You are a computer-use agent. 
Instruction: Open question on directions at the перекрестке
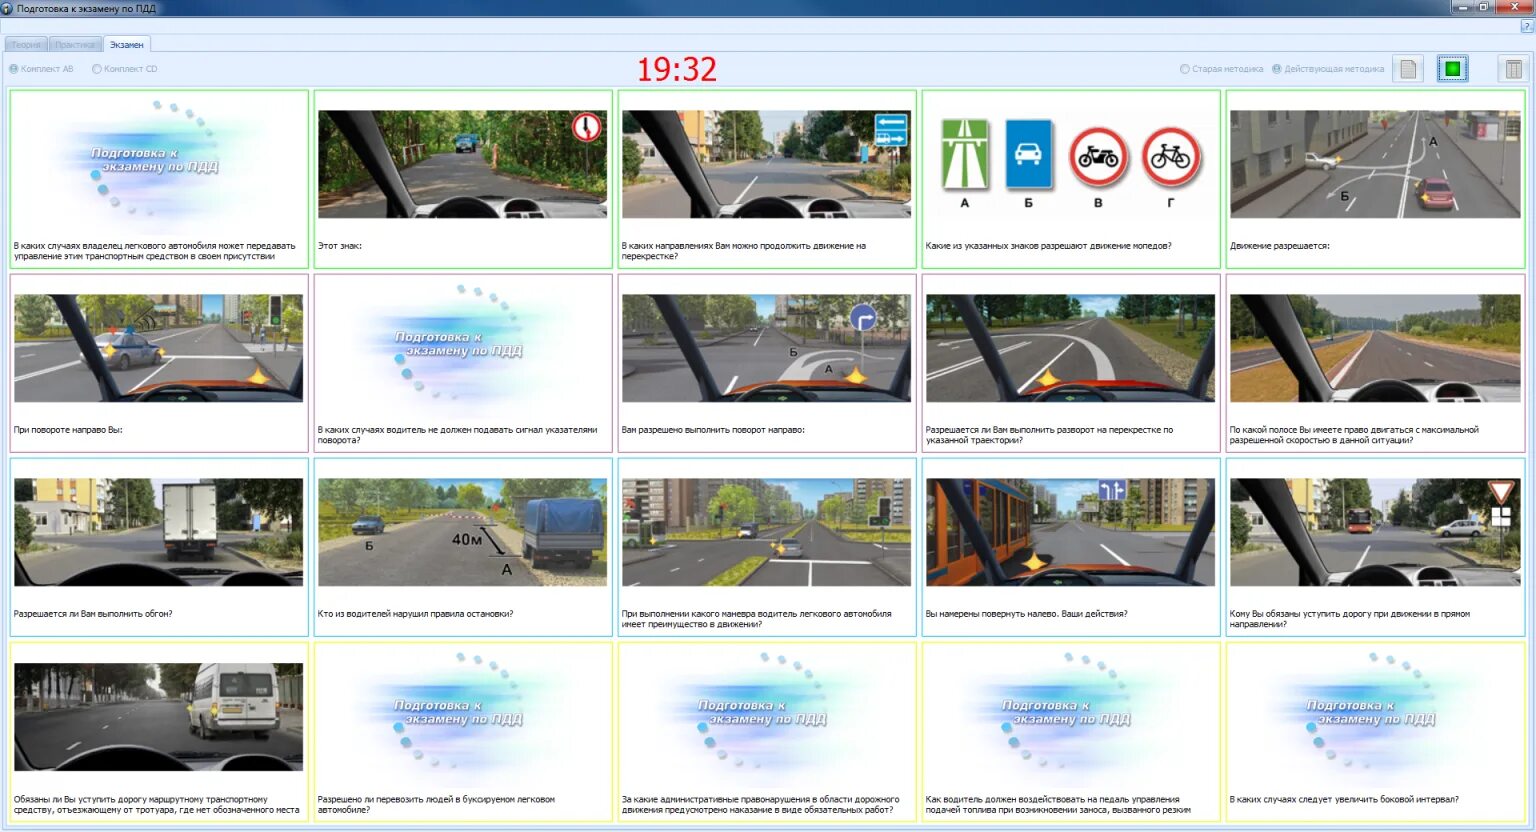pyautogui.click(x=767, y=179)
